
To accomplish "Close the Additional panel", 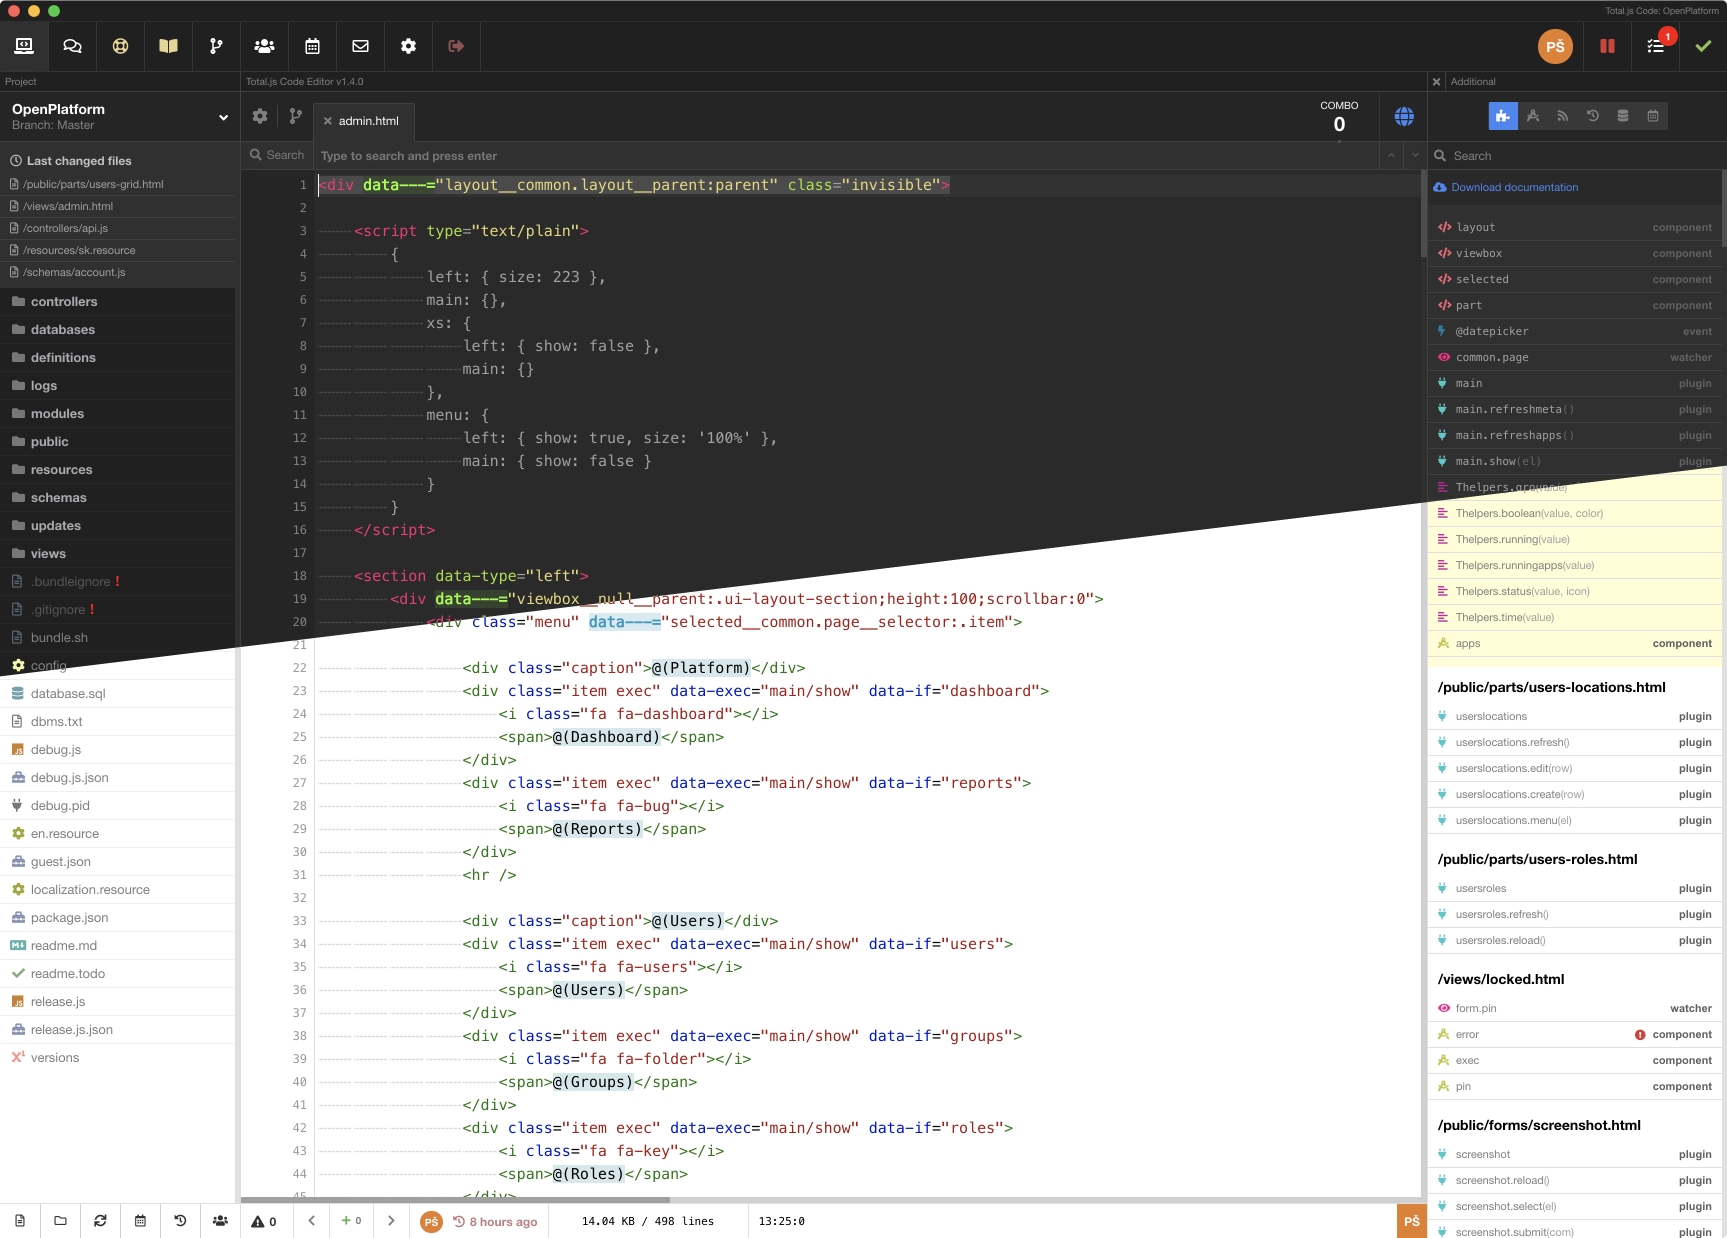I will coord(1436,82).
